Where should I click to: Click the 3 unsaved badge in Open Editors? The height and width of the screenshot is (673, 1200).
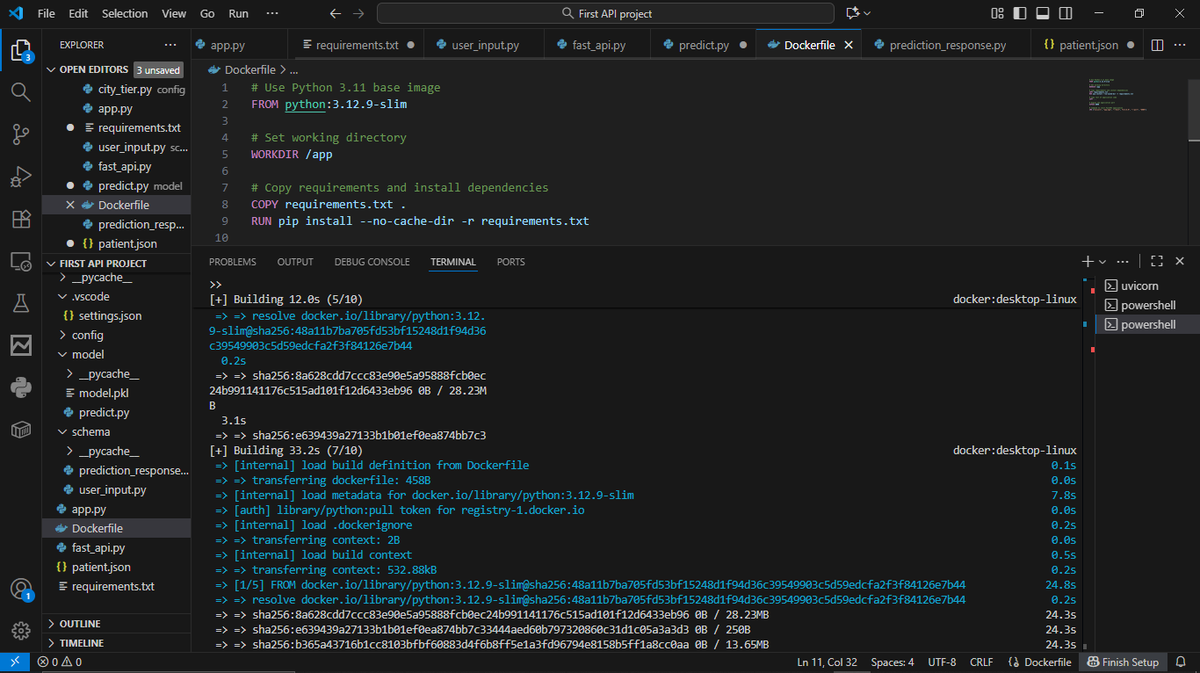click(159, 70)
